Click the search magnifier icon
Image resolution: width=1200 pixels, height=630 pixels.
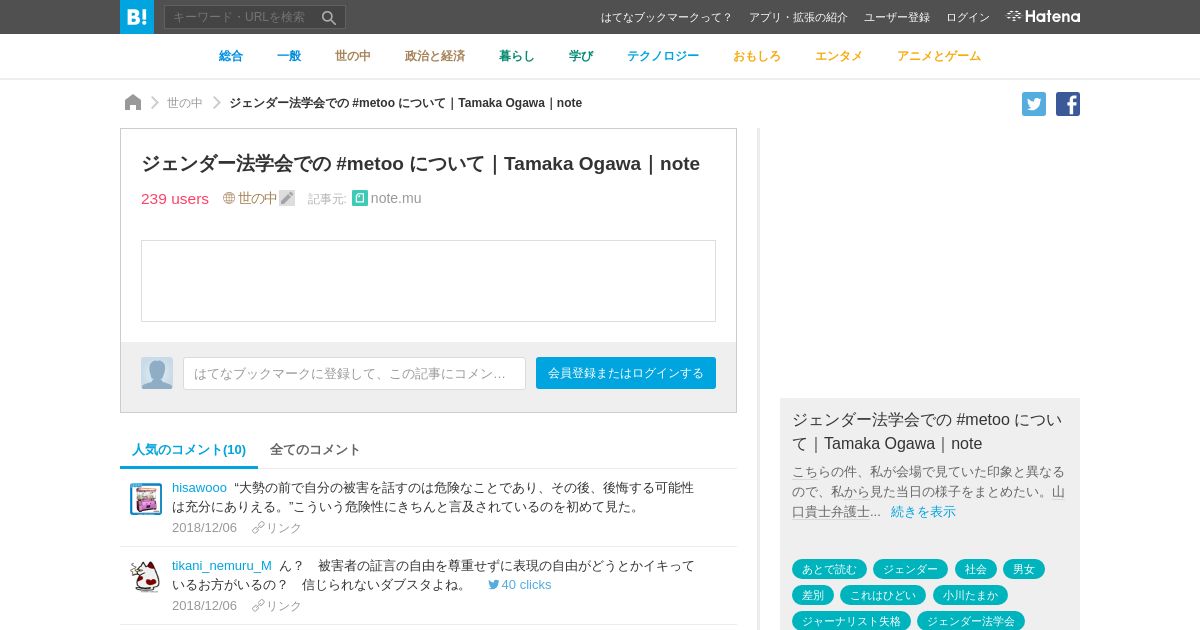(x=329, y=17)
